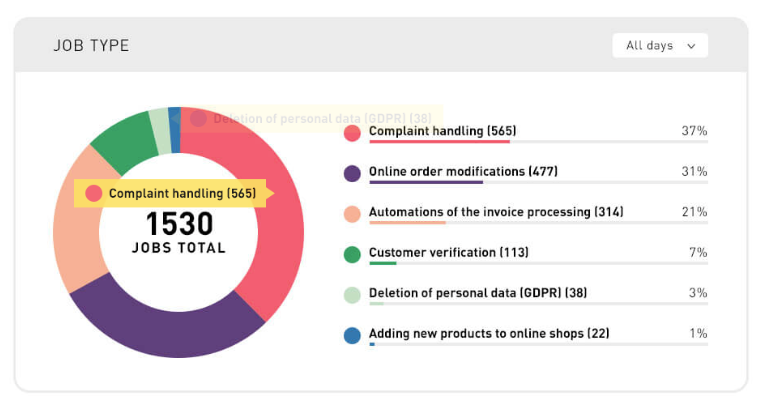
Task: Click the blue Adding new products dot
Action: click(352, 335)
